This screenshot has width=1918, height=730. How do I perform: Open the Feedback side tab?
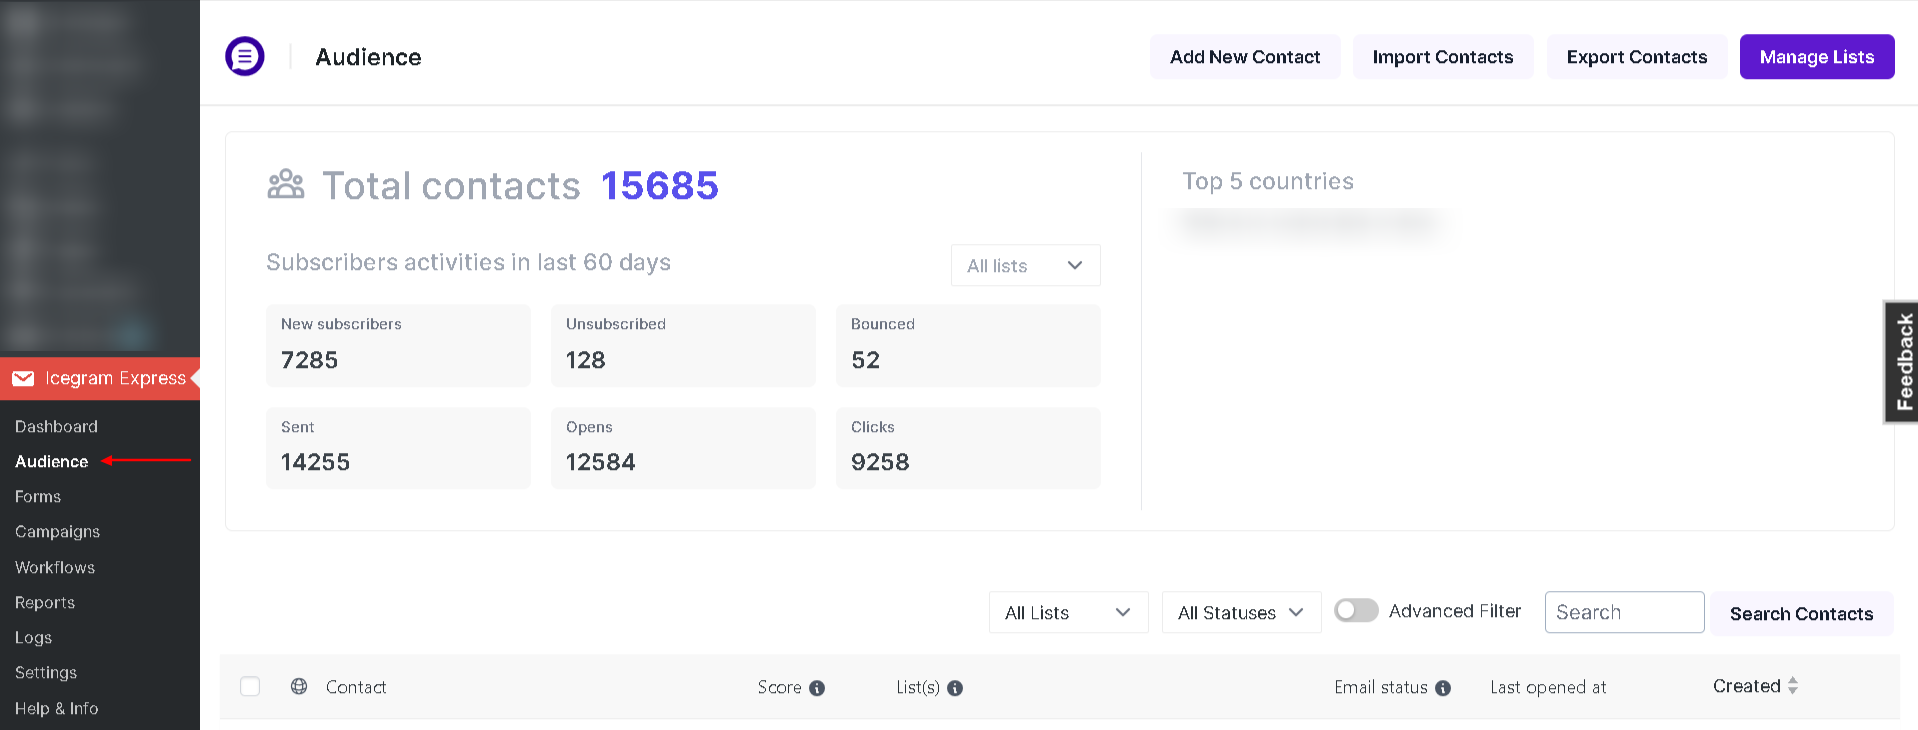point(1902,362)
